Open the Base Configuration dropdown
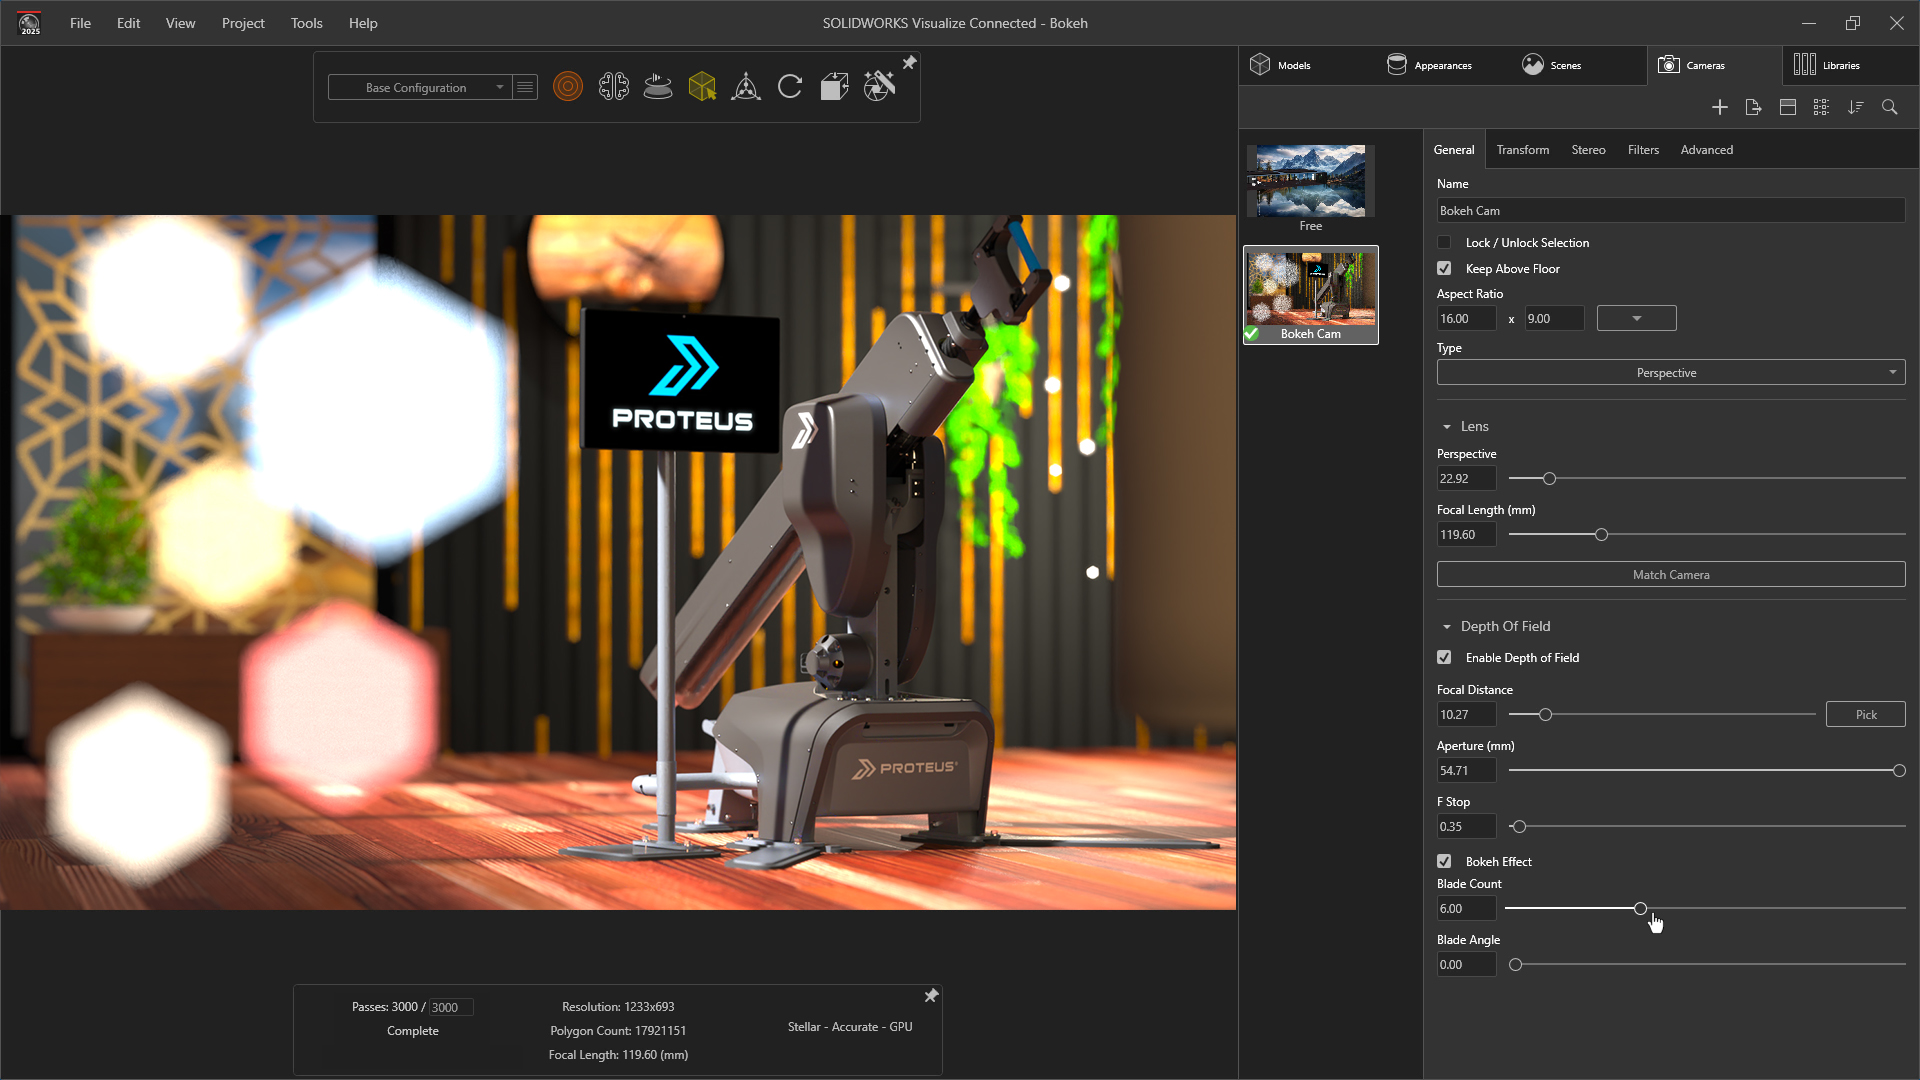The height and width of the screenshot is (1080, 1920). point(420,88)
